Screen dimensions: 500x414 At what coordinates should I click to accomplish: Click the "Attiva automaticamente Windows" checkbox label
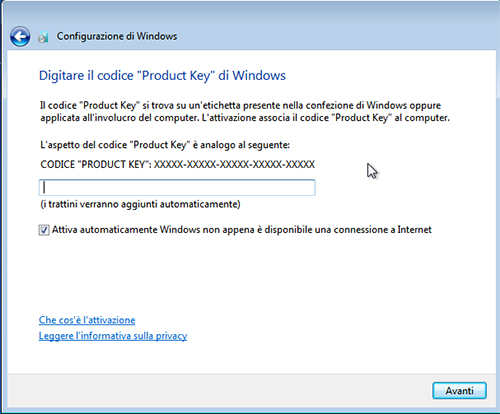click(x=241, y=230)
